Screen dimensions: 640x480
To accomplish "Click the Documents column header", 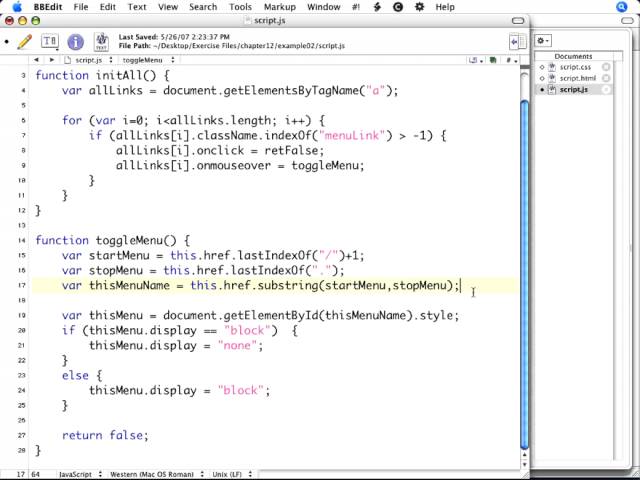I will [573, 56].
